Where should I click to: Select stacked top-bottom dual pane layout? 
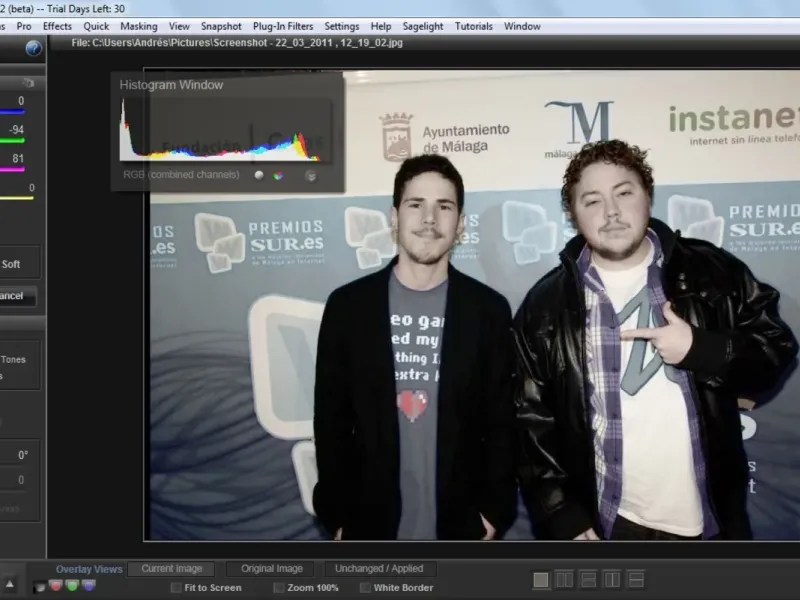[588, 580]
